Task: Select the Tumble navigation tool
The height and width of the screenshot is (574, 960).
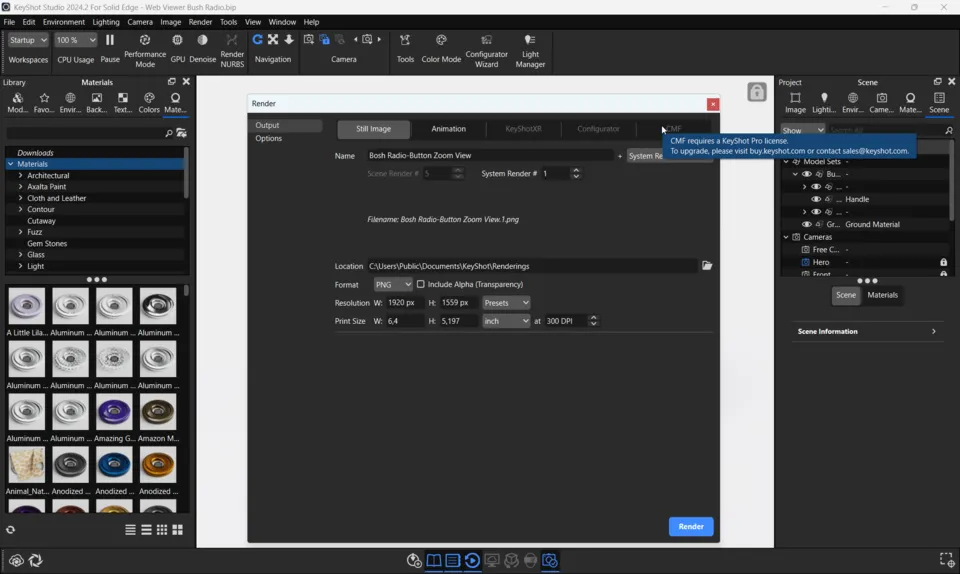Action: click(258, 40)
